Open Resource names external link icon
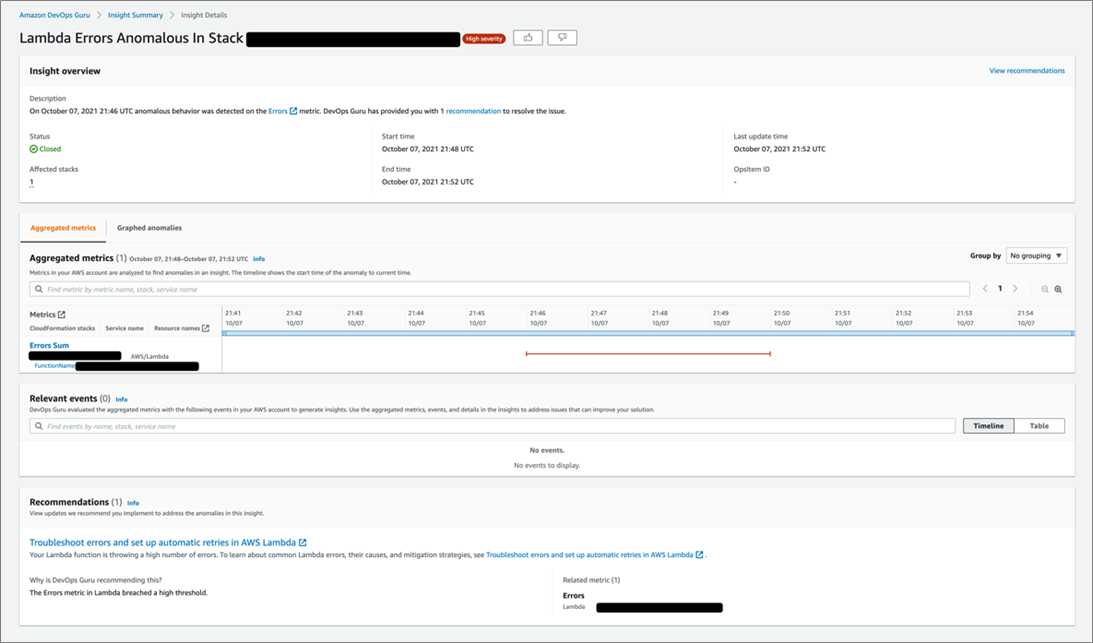The width and height of the screenshot is (1093, 643). pos(205,328)
